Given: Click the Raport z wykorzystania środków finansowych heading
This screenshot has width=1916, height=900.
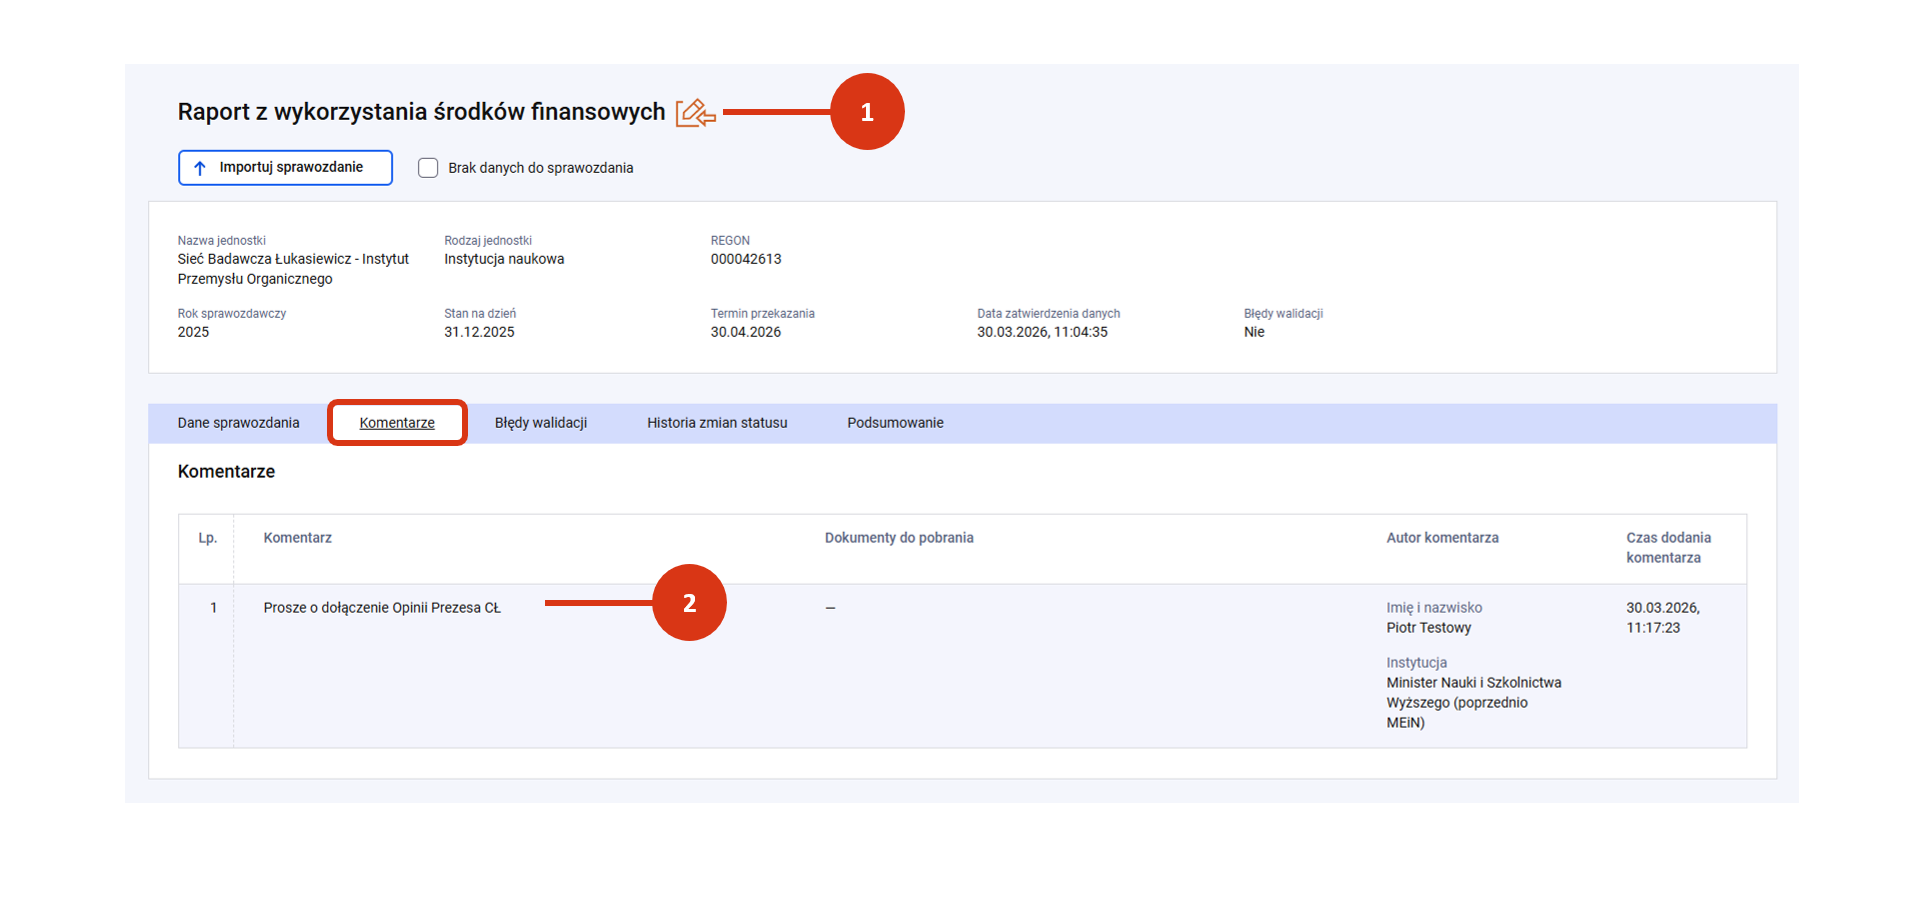Looking at the screenshot, I should pos(421,112).
